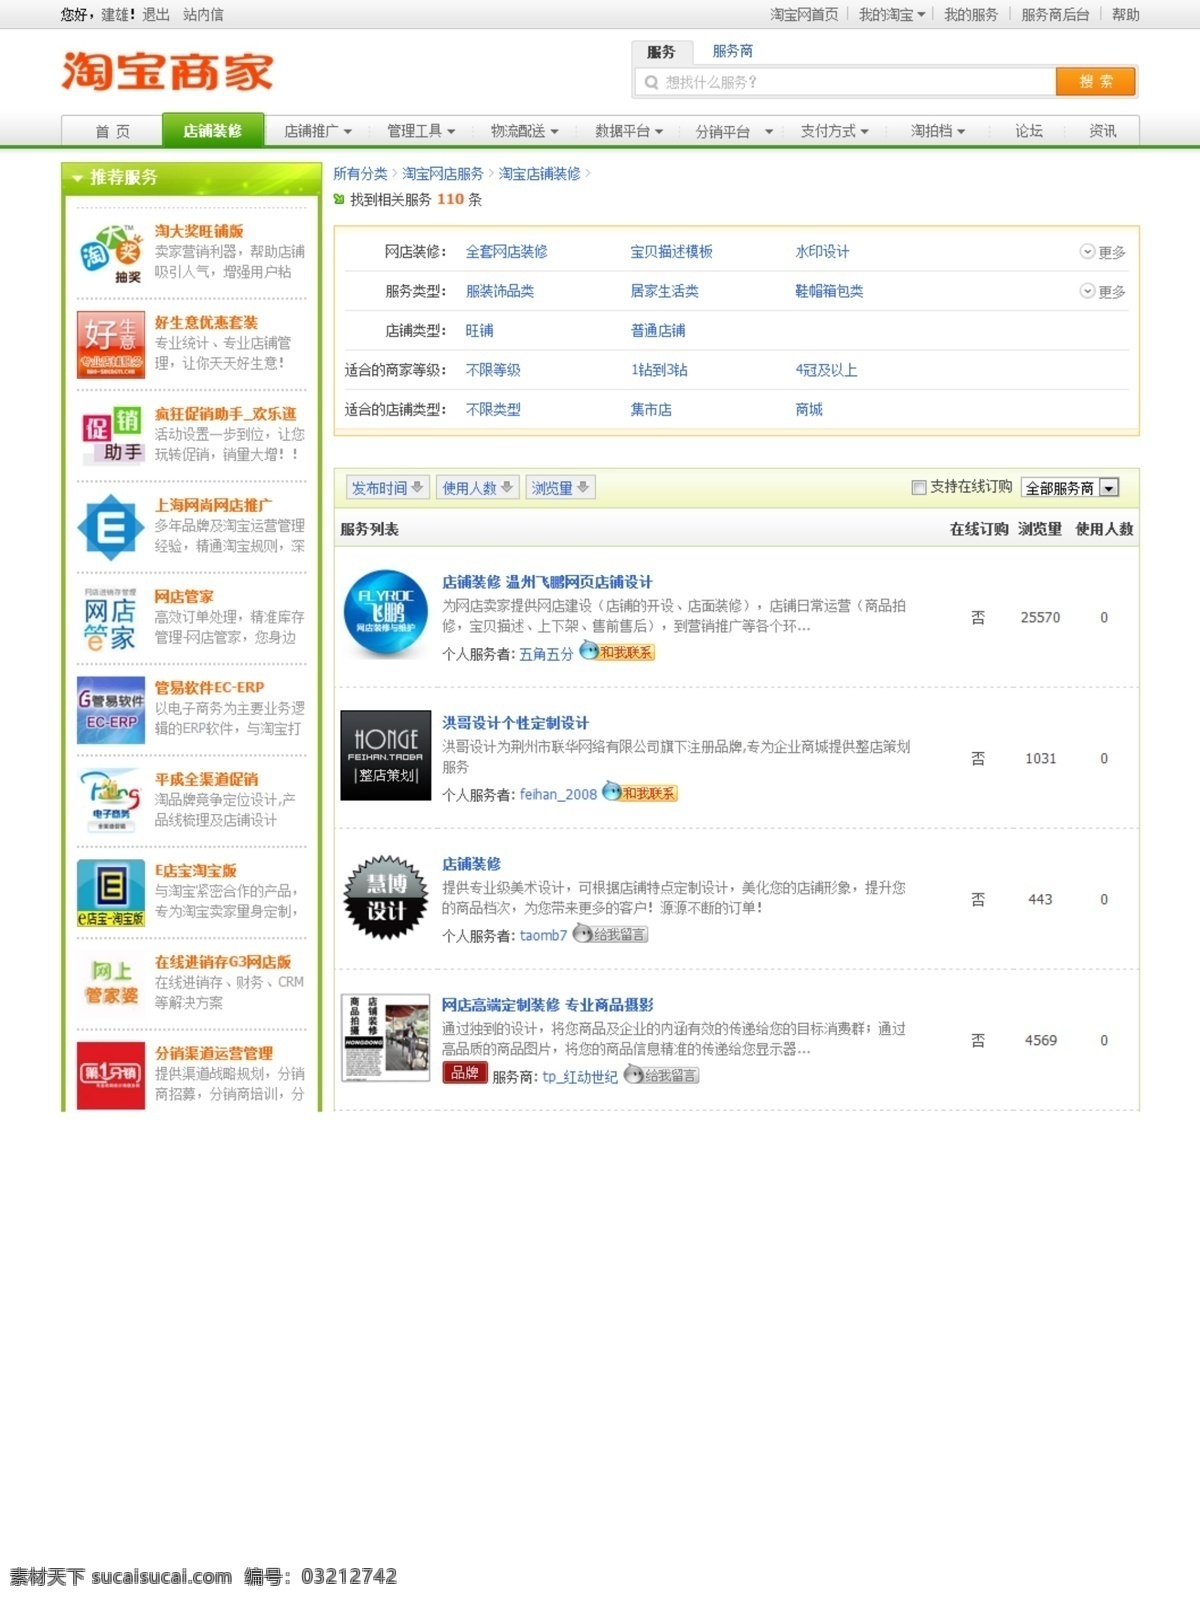Open the 帮助 link
The image size is (1200, 1600).
[x=1125, y=15]
